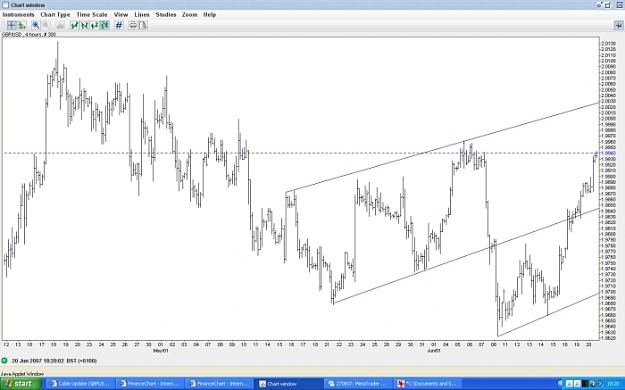This screenshot has width=625, height=390.
Task: Select the upper channel trend line
Action: pos(442,147)
